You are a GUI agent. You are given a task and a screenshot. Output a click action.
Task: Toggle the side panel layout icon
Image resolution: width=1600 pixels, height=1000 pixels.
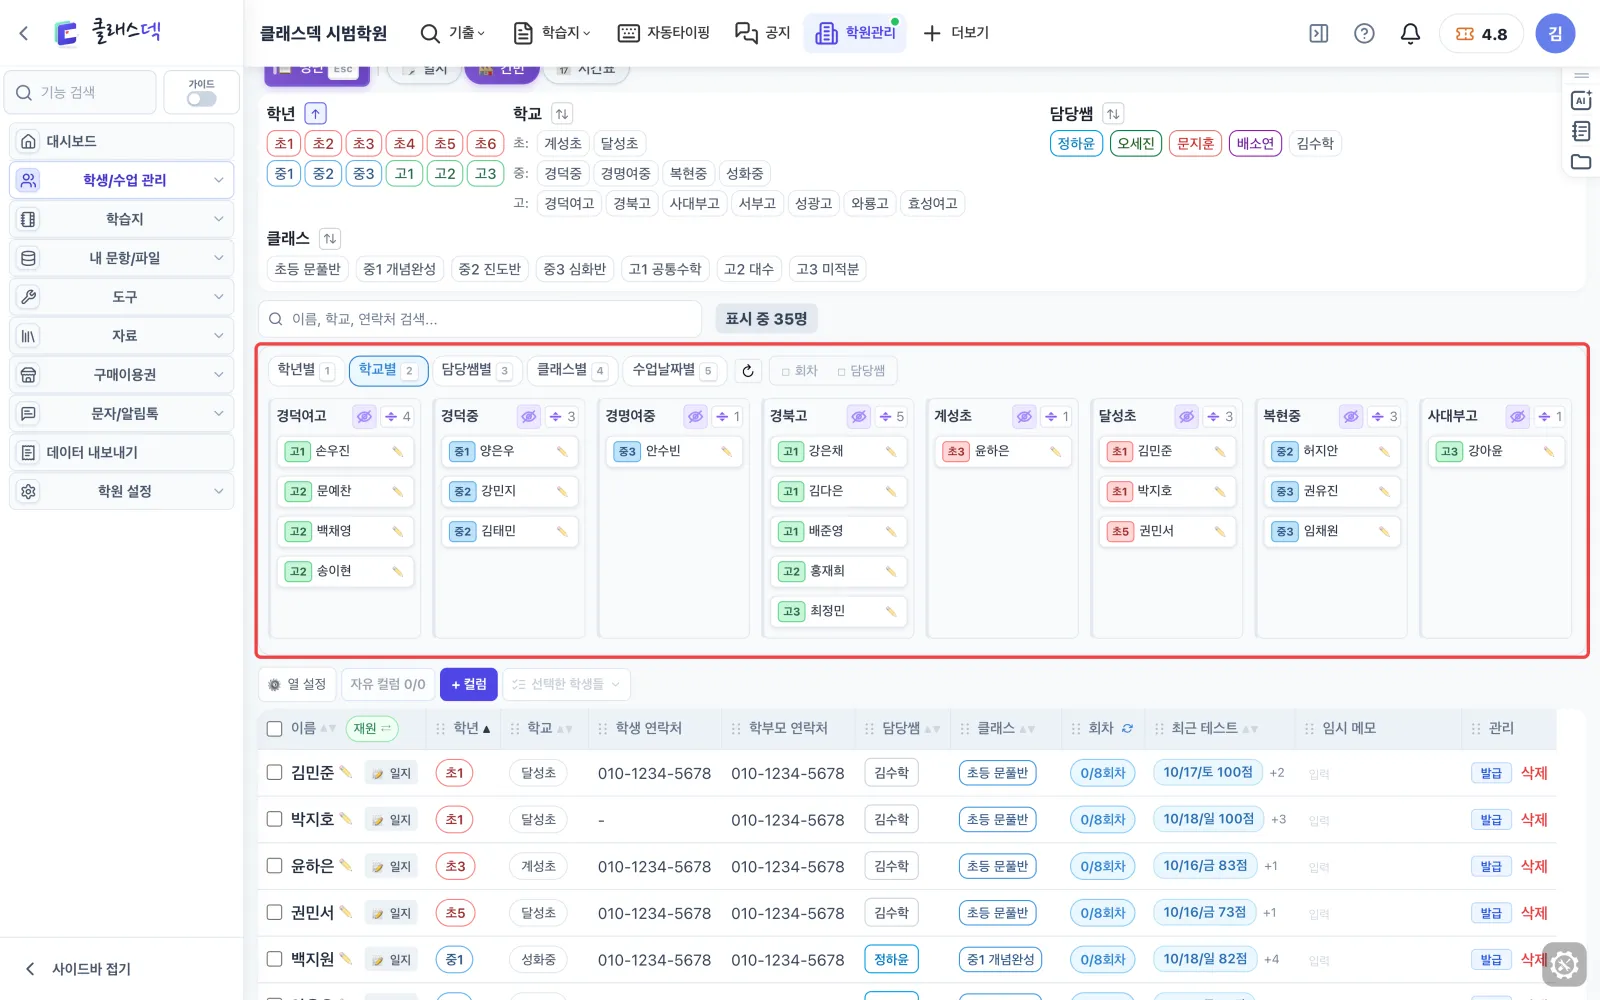(x=1319, y=34)
